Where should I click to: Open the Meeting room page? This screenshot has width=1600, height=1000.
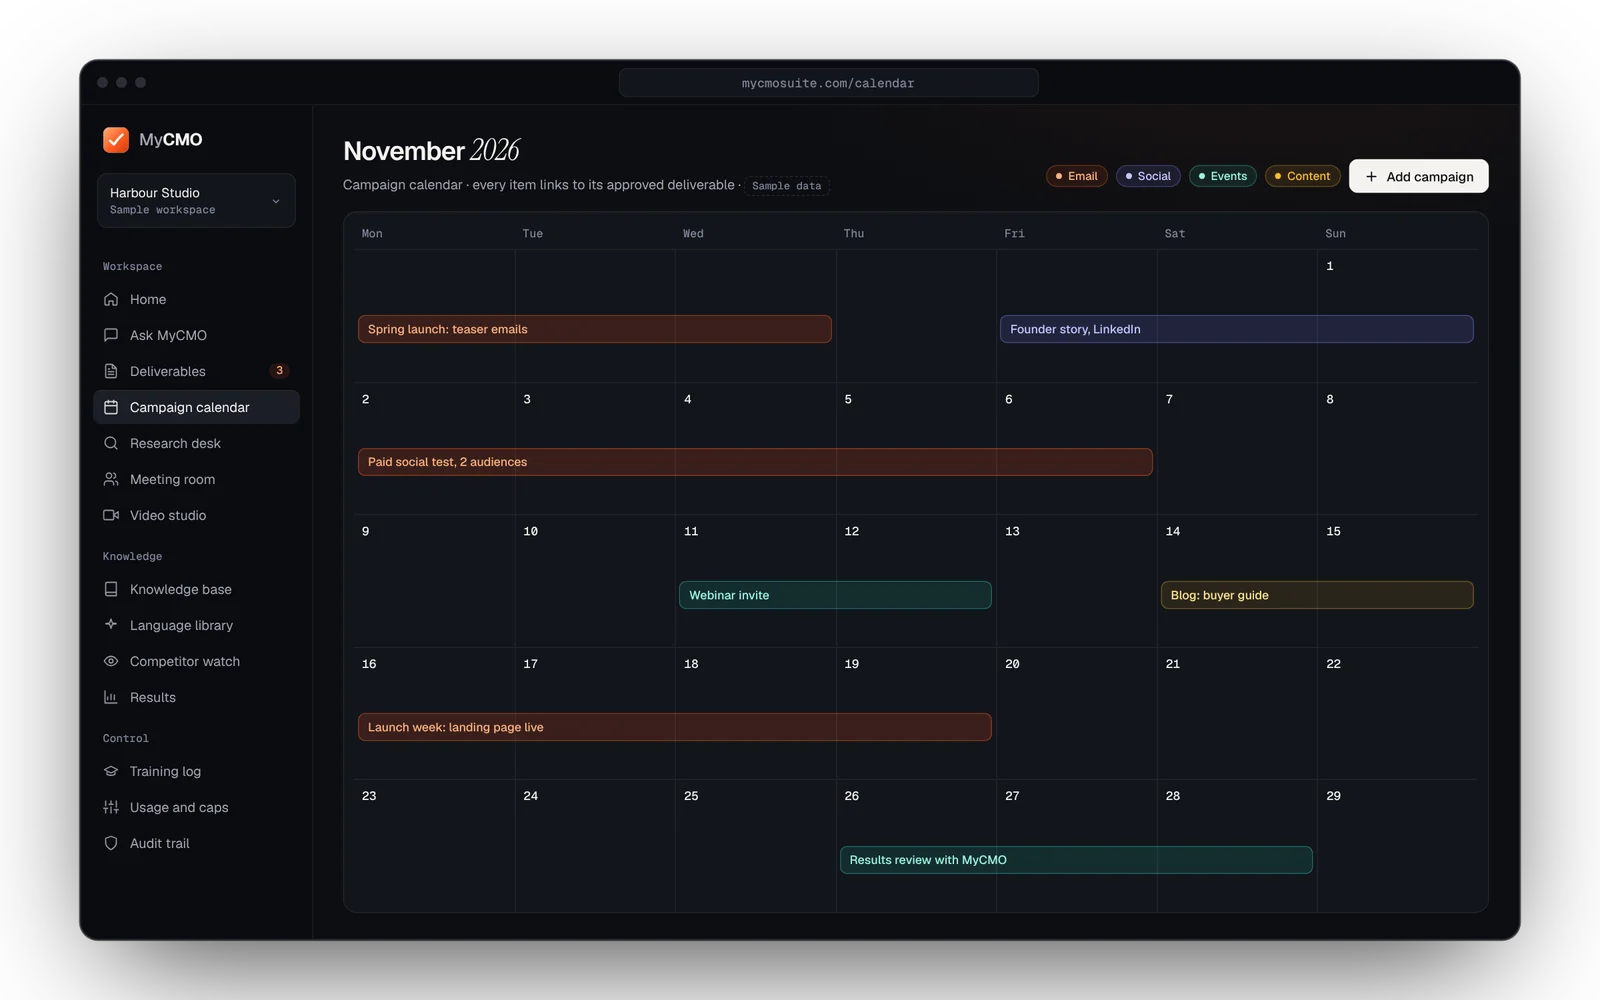pyautogui.click(x=196, y=479)
